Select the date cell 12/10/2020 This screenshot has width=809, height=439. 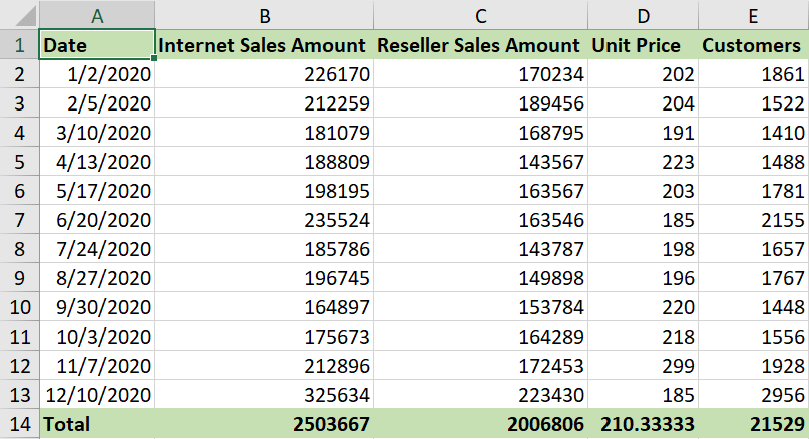pyautogui.click(x=97, y=395)
